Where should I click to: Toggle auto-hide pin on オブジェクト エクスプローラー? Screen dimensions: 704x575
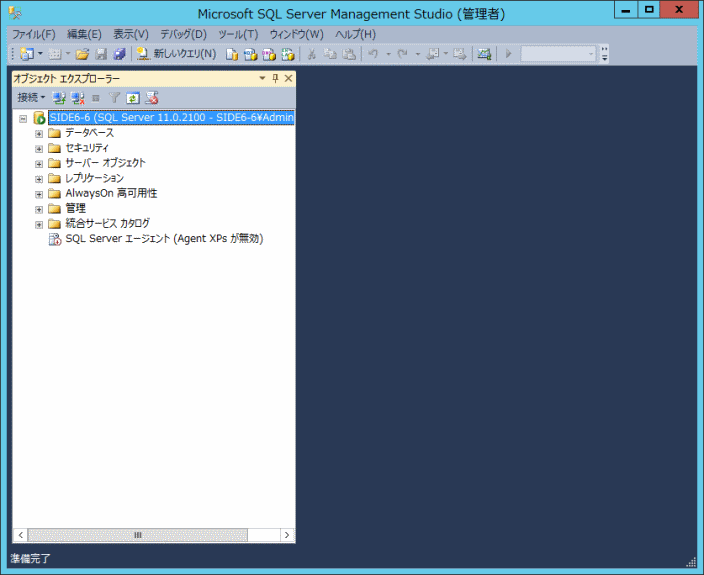(x=276, y=78)
